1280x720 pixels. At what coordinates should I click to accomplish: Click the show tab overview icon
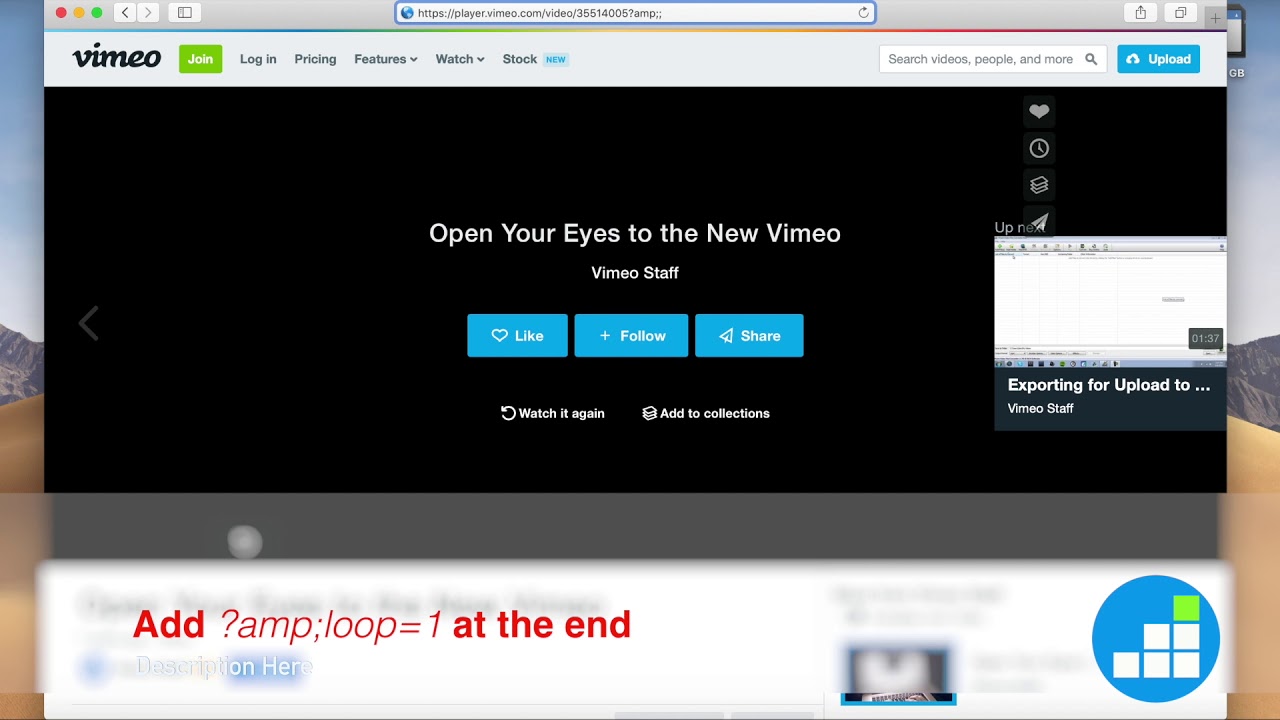pos(1181,13)
